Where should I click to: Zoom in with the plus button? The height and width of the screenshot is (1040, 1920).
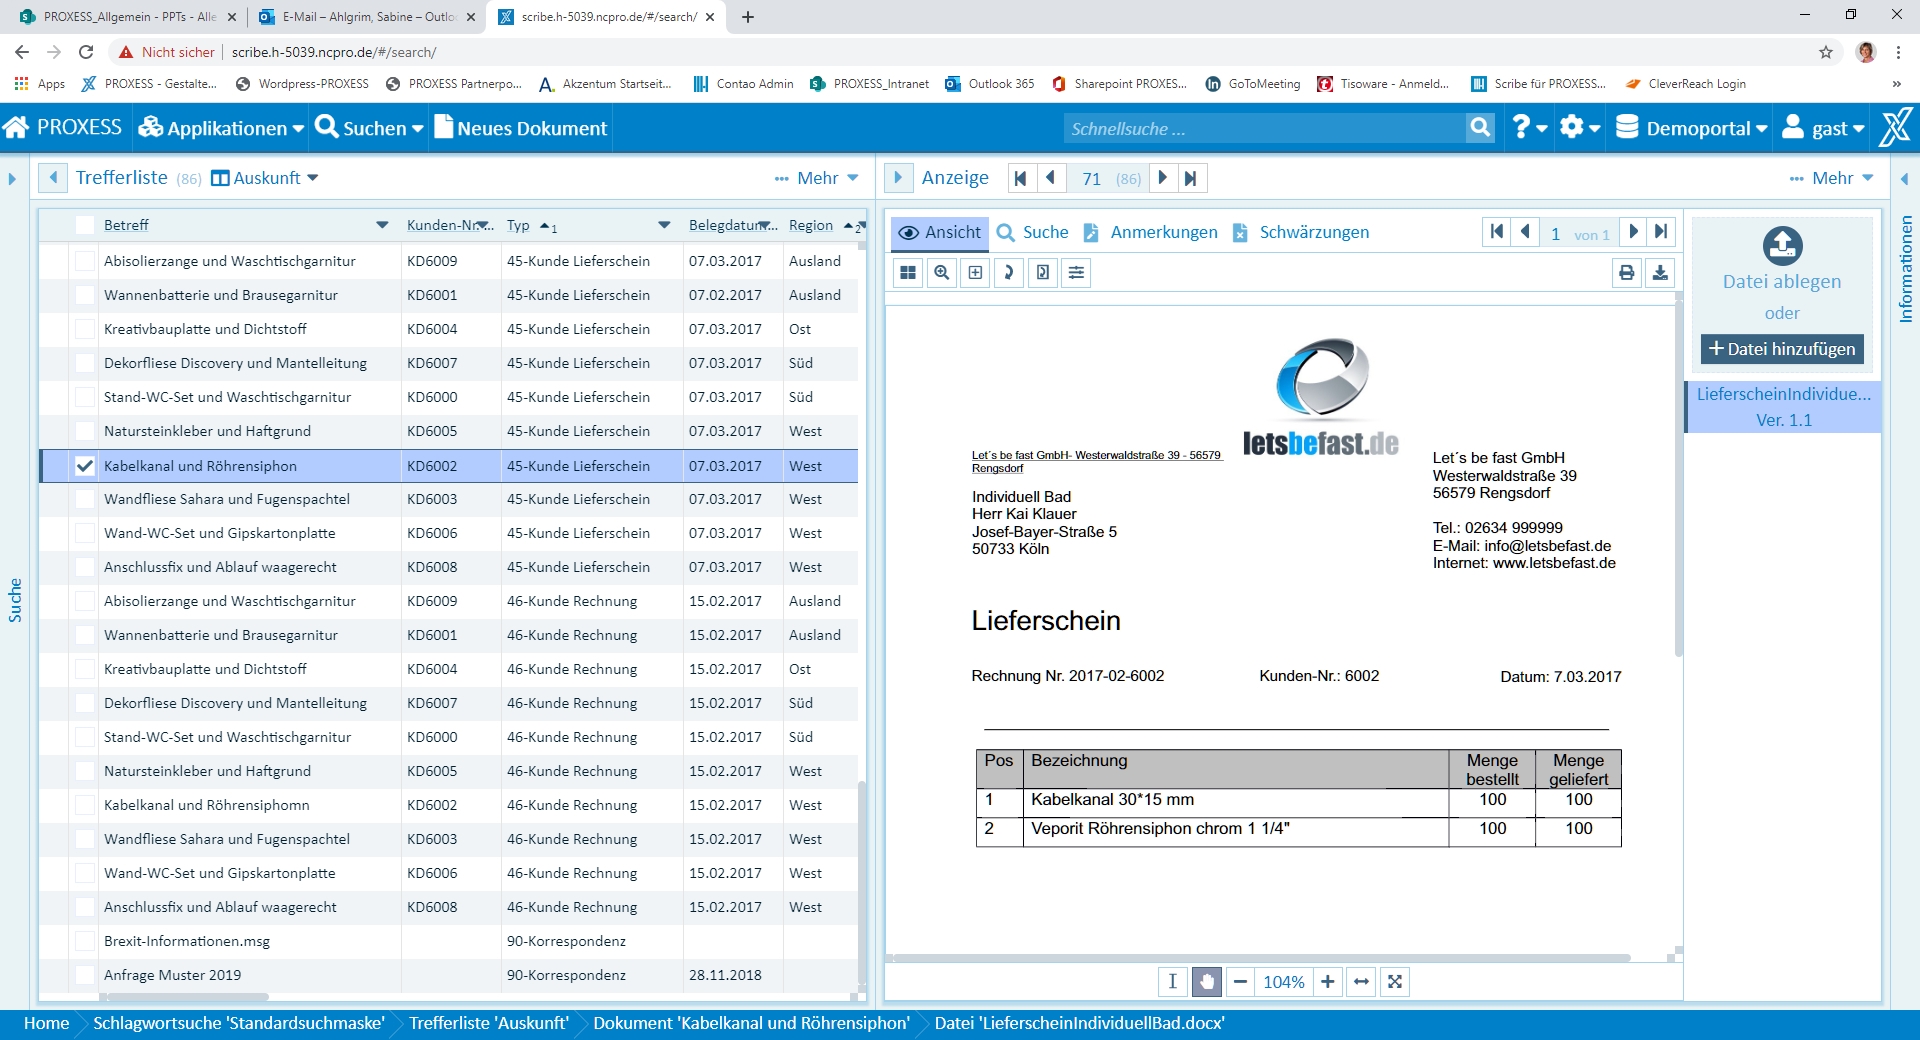click(1328, 982)
